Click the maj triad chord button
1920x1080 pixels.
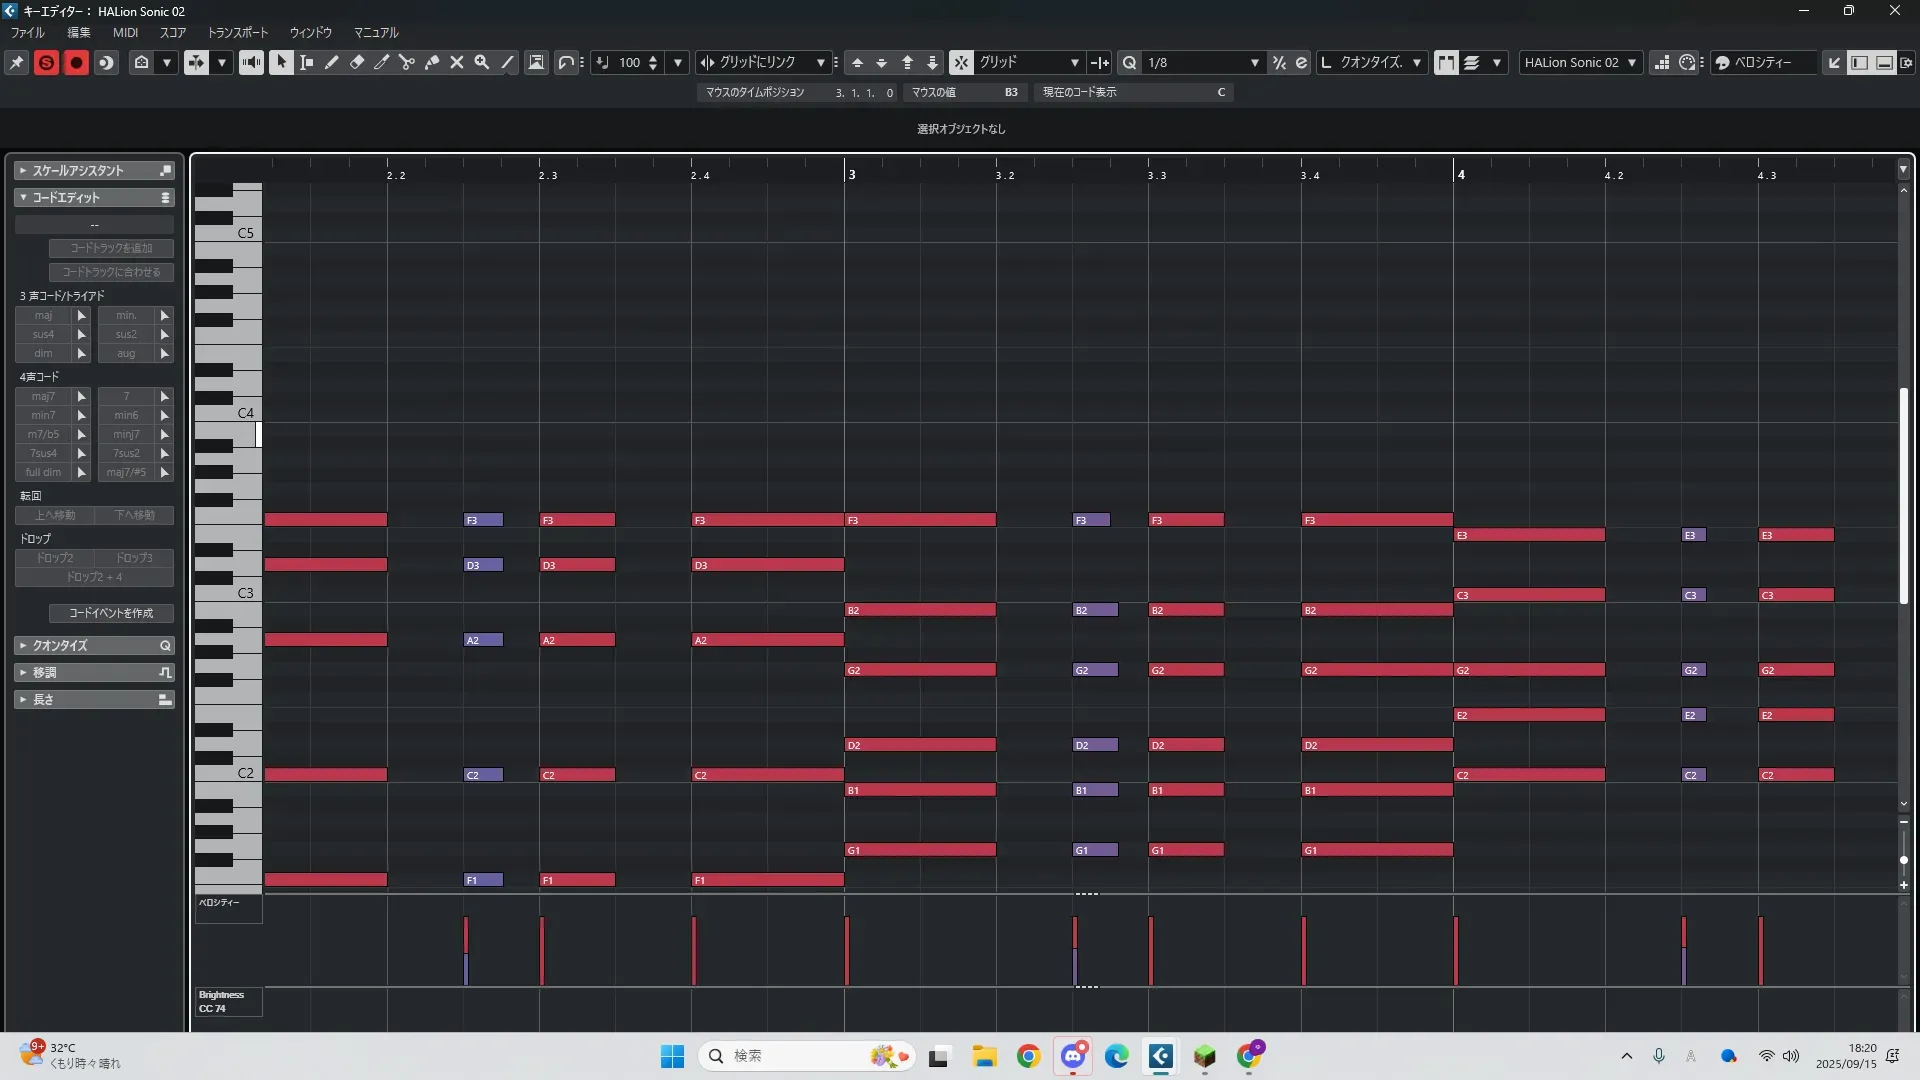click(43, 315)
